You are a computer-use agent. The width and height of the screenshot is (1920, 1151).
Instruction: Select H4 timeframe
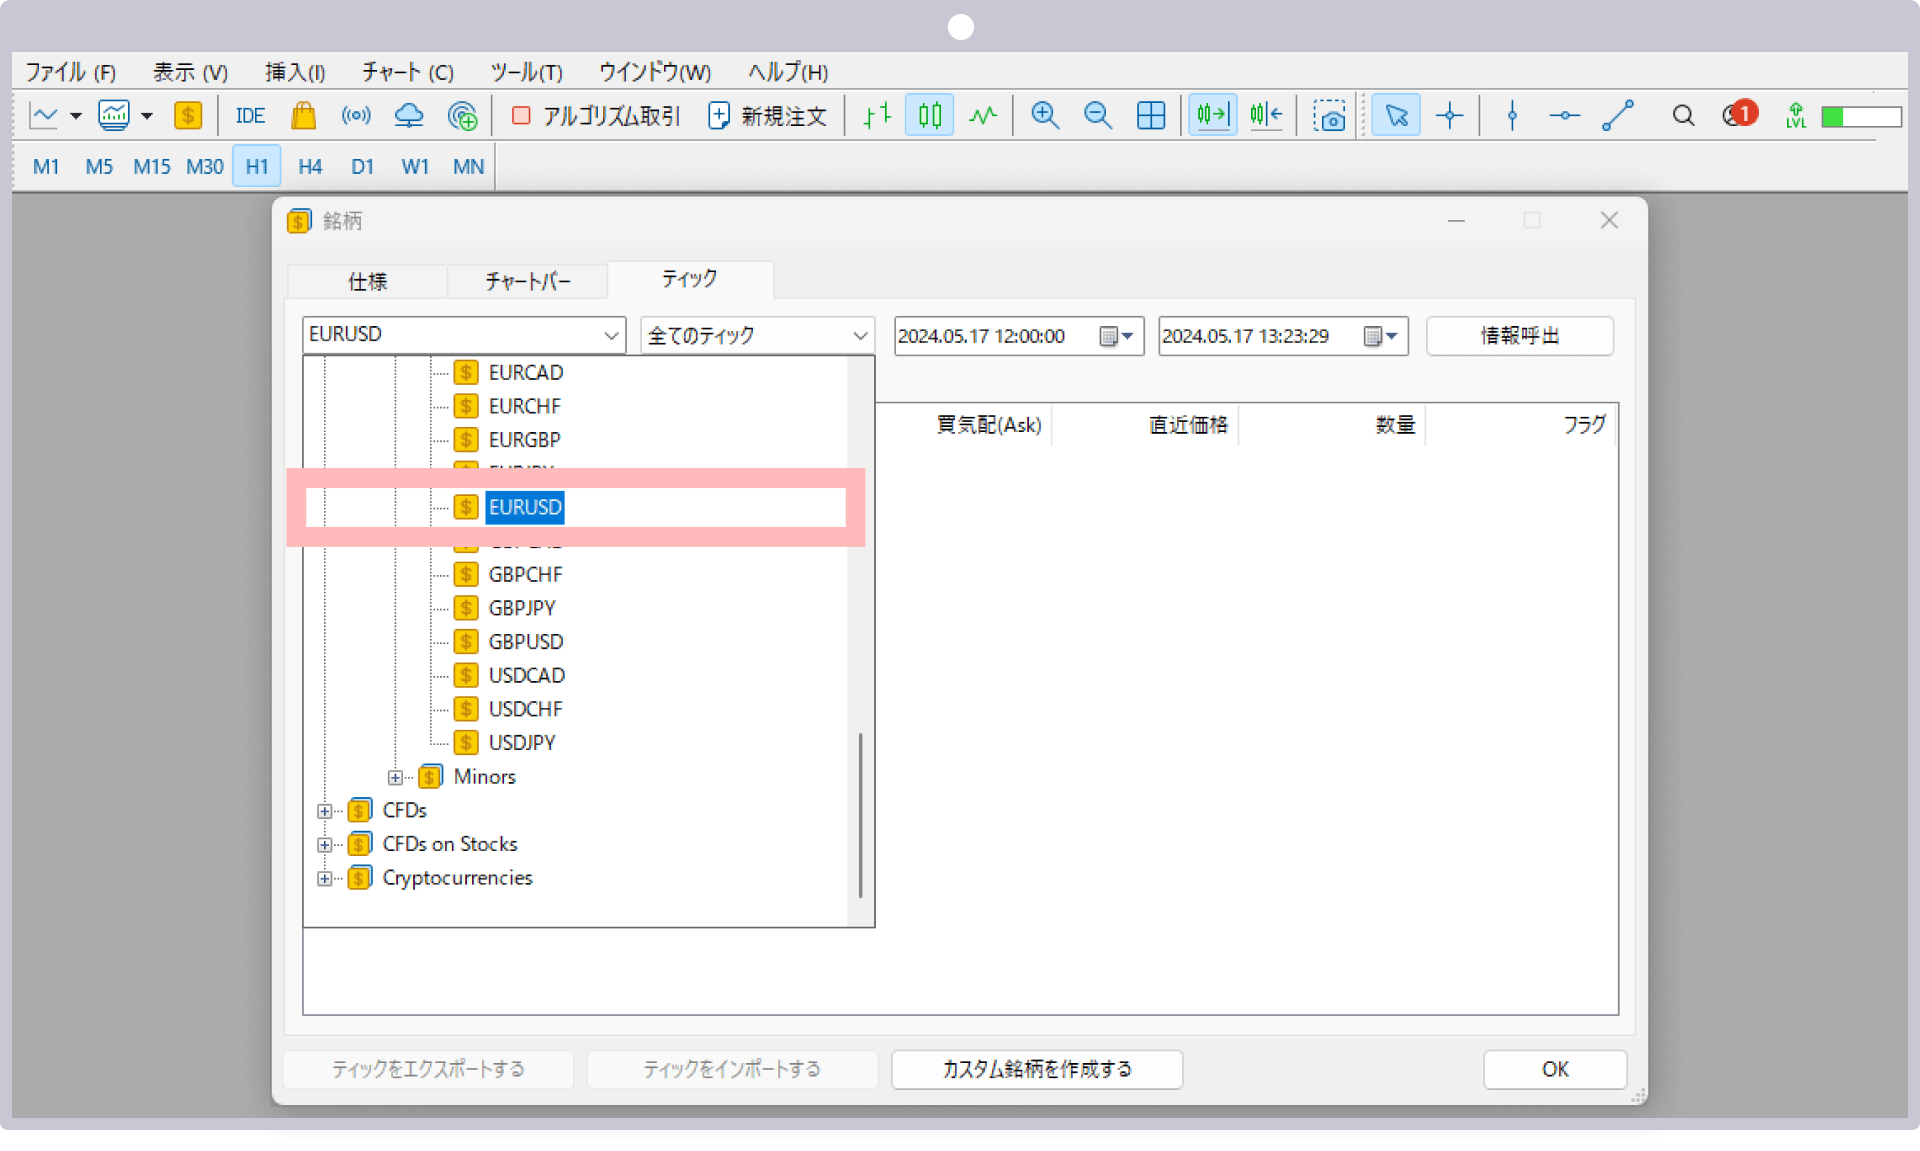[310, 167]
